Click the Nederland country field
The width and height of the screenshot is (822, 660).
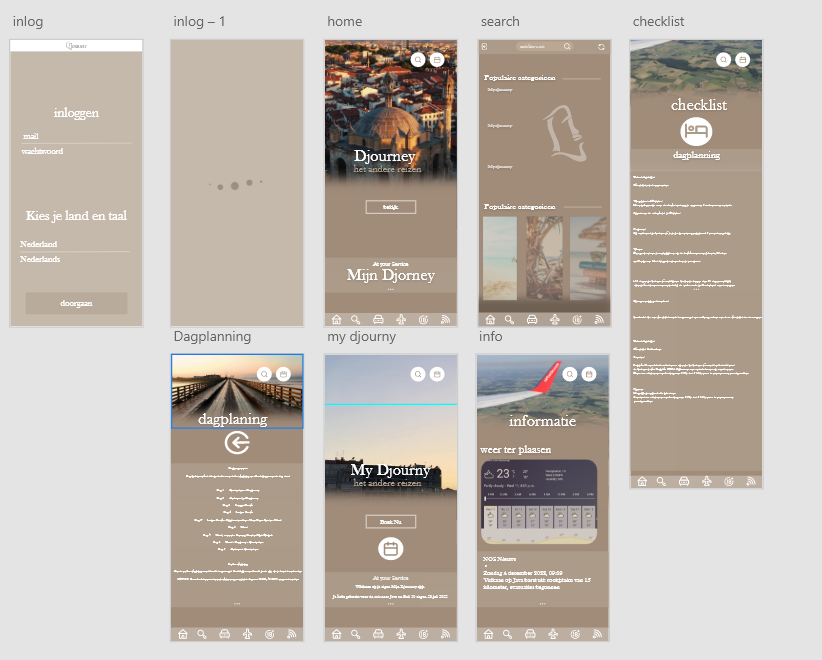(x=75, y=244)
